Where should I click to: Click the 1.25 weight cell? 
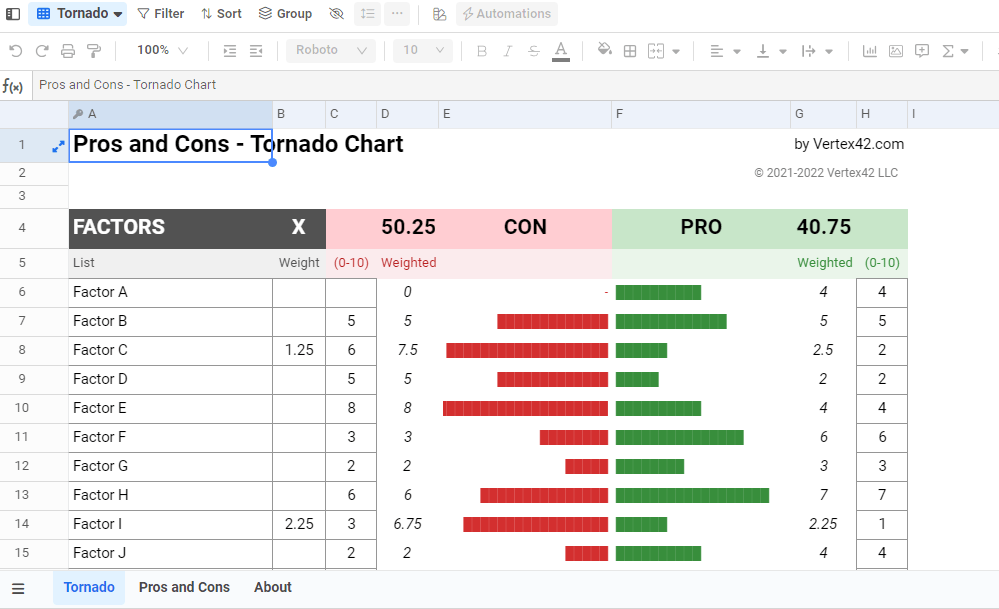pos(299,350)
